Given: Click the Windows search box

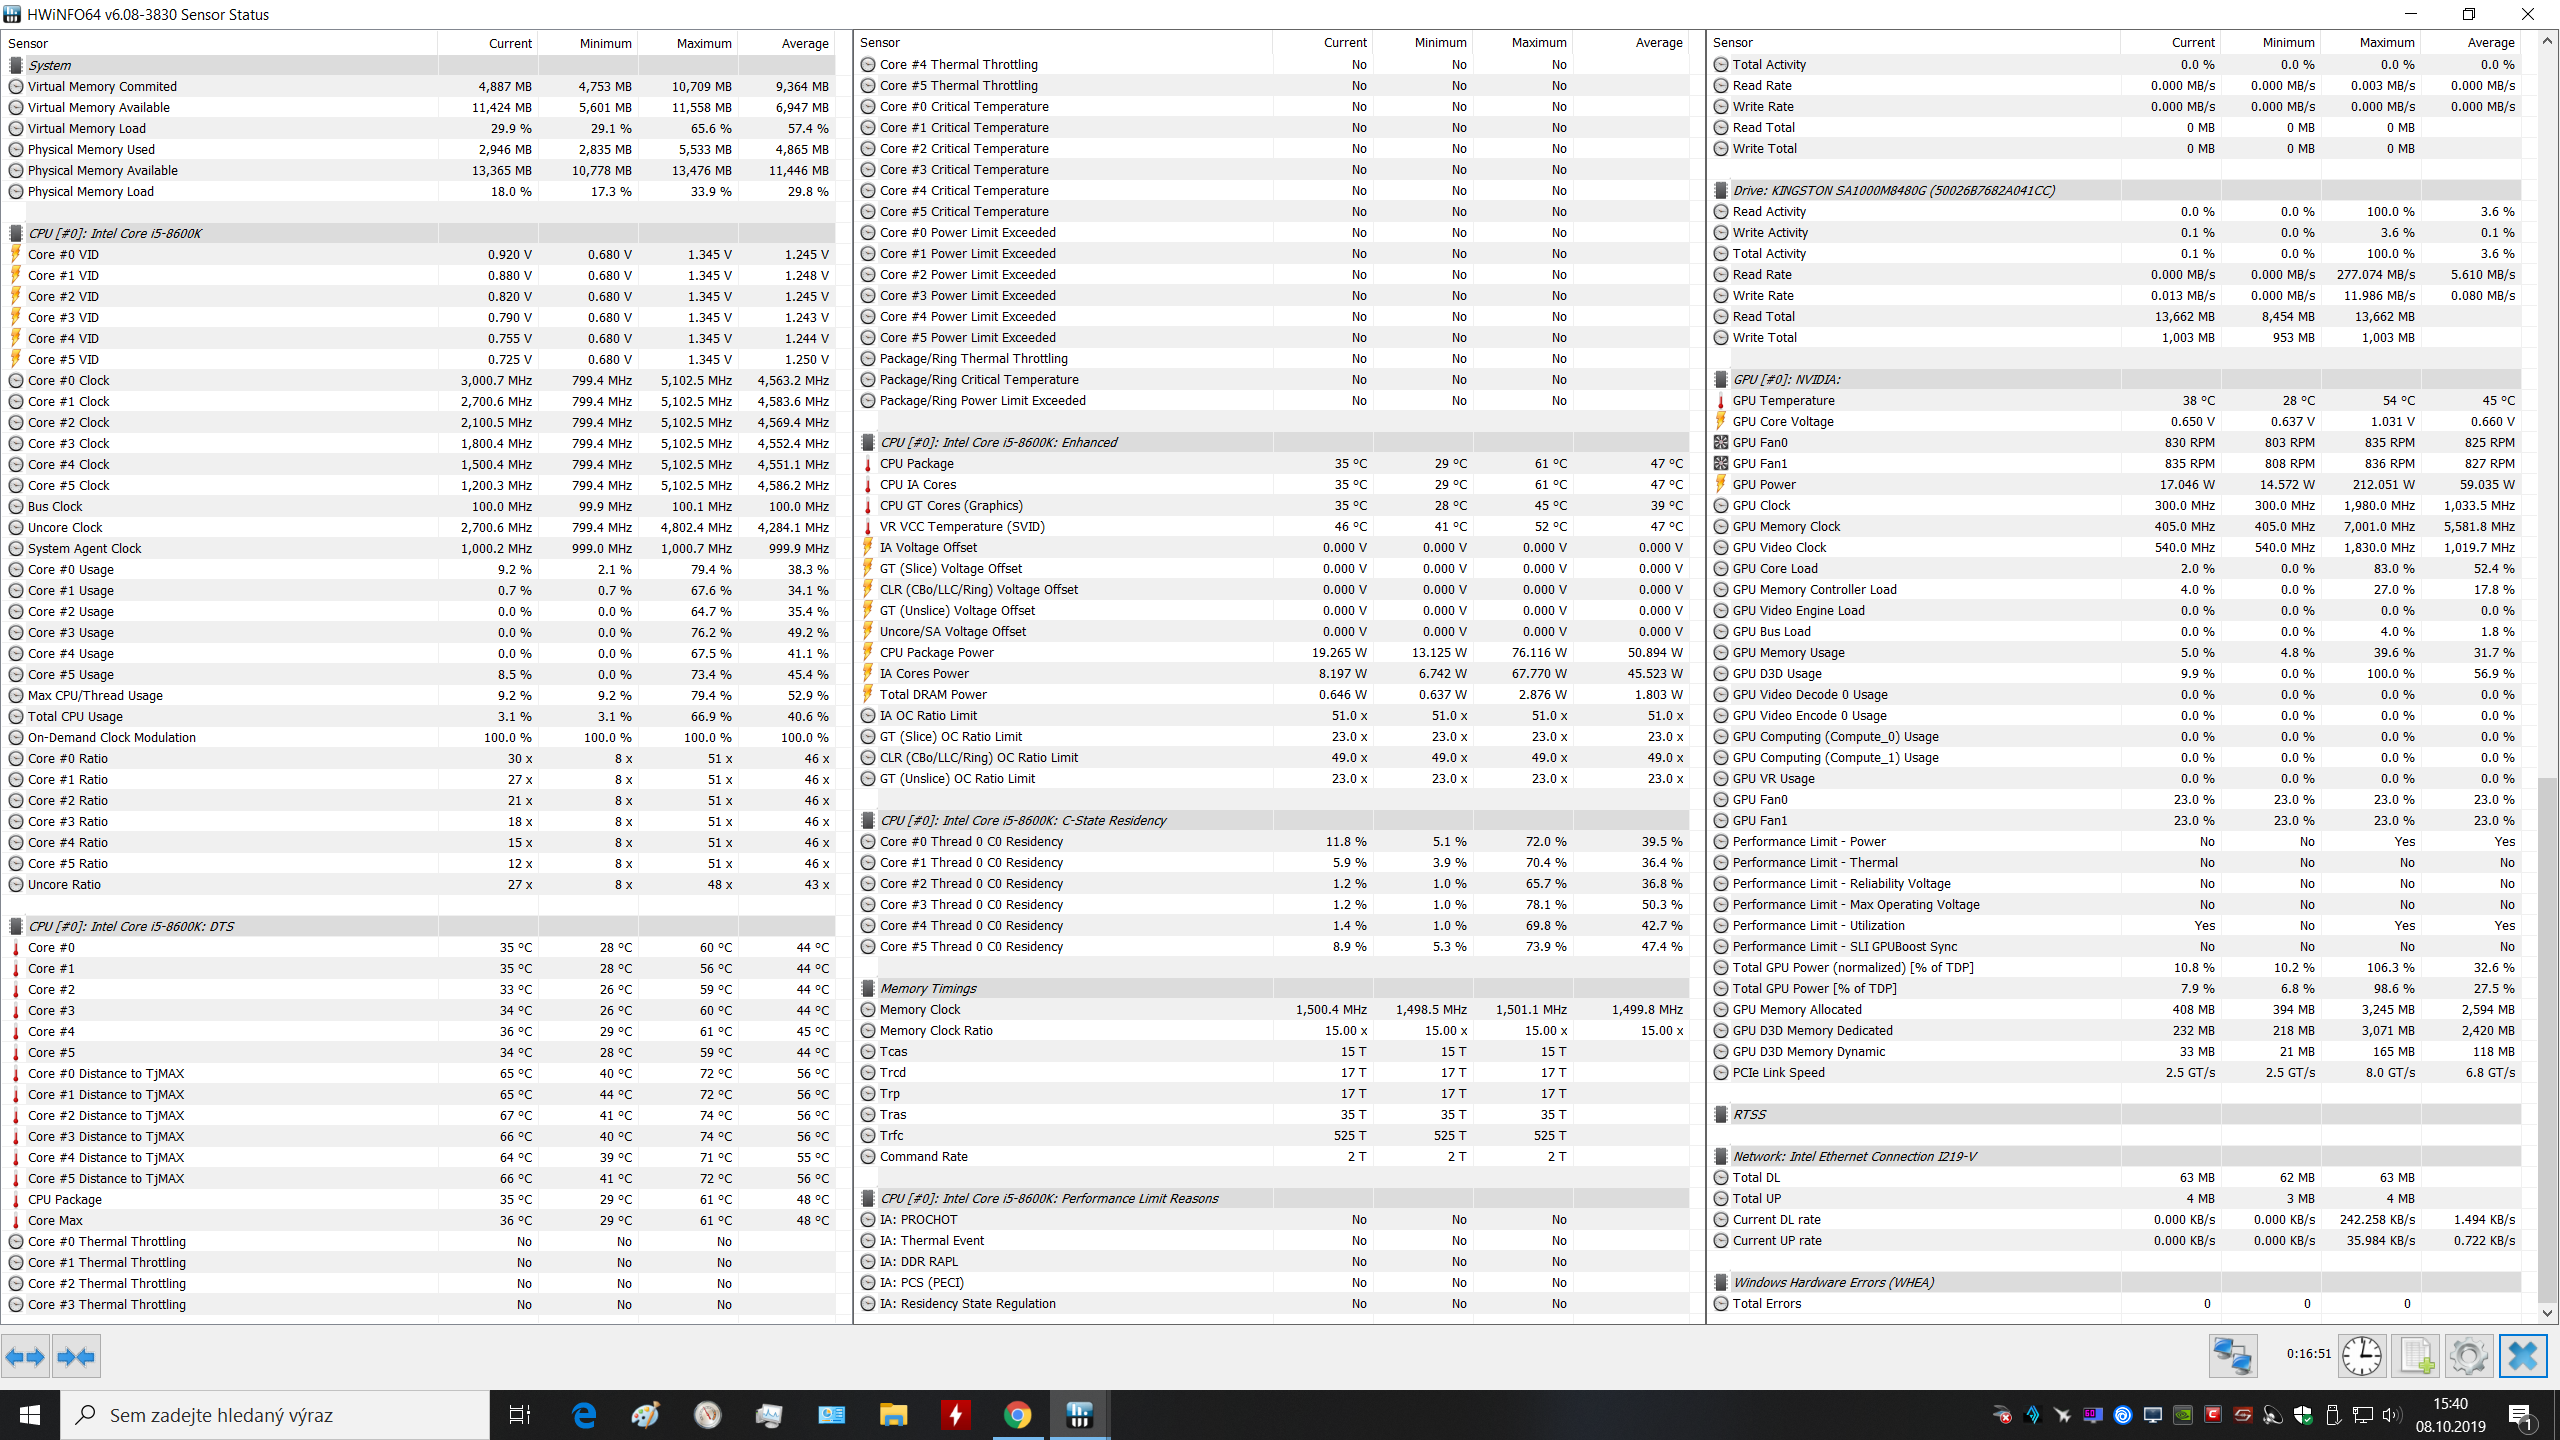Looking at the screenshot, I should pos(276,1415).
